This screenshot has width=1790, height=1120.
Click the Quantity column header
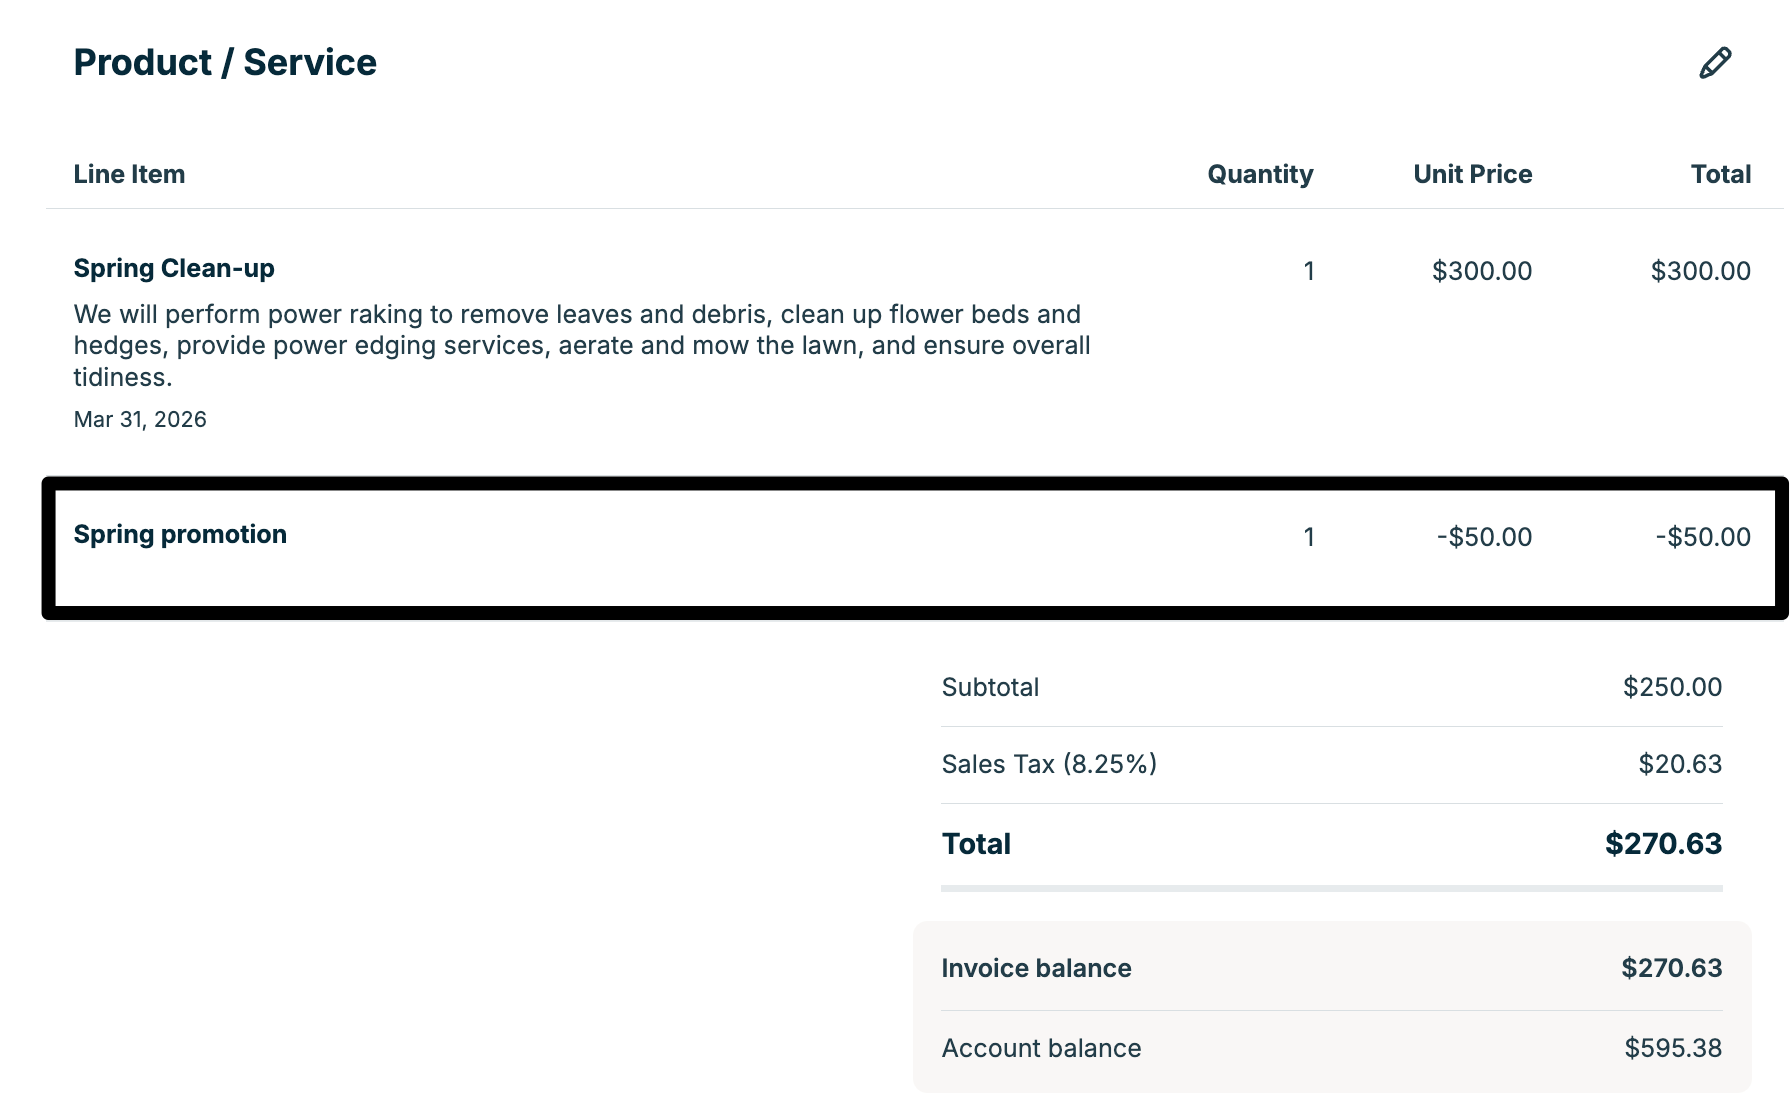point(1259,174)
